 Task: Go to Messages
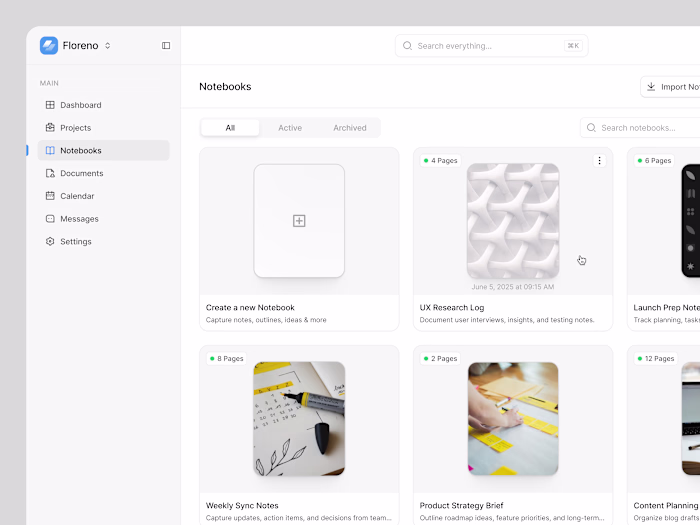pyautogui.click(x=104, y=219)
